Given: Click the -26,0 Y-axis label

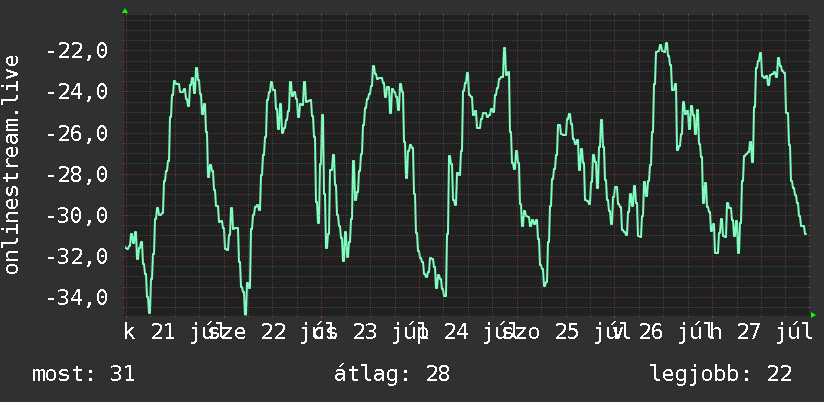Looking at the screenshot, I should [77, 133].
